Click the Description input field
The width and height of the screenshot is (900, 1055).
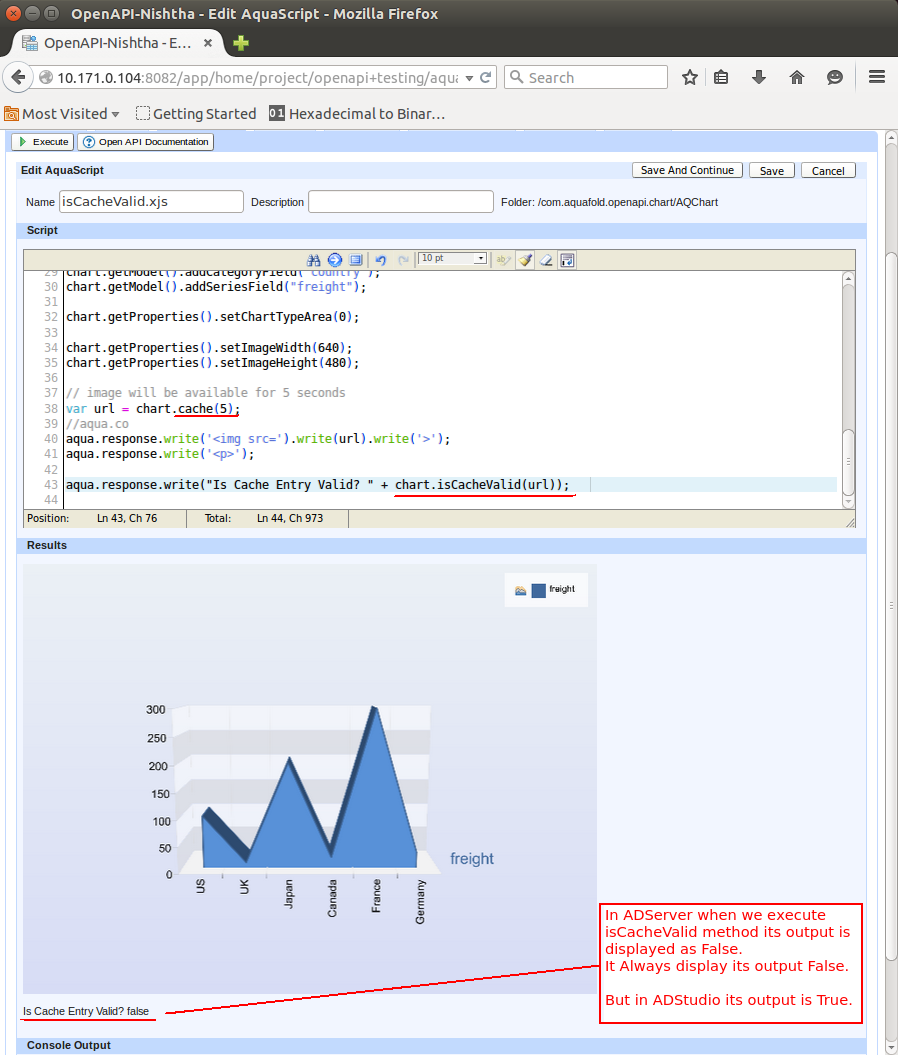[x=401, y=201]
